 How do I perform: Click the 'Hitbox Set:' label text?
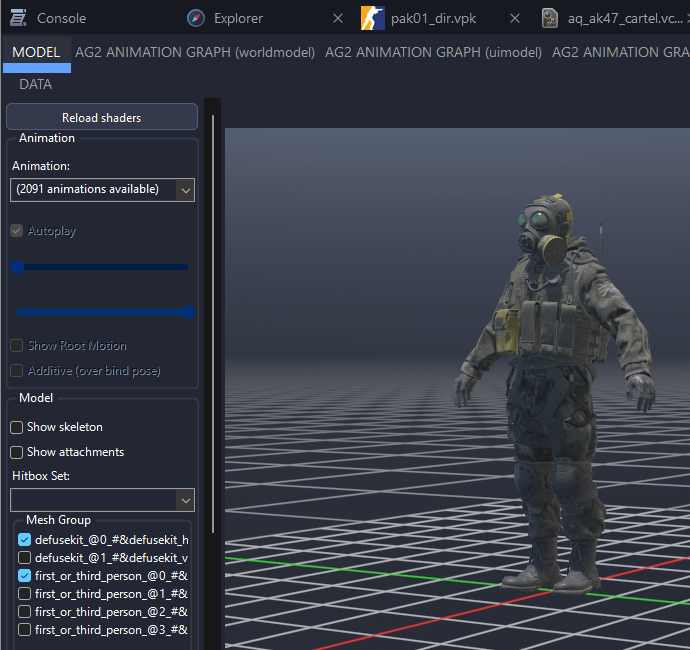pyautogui.click(x=41, y=476)
